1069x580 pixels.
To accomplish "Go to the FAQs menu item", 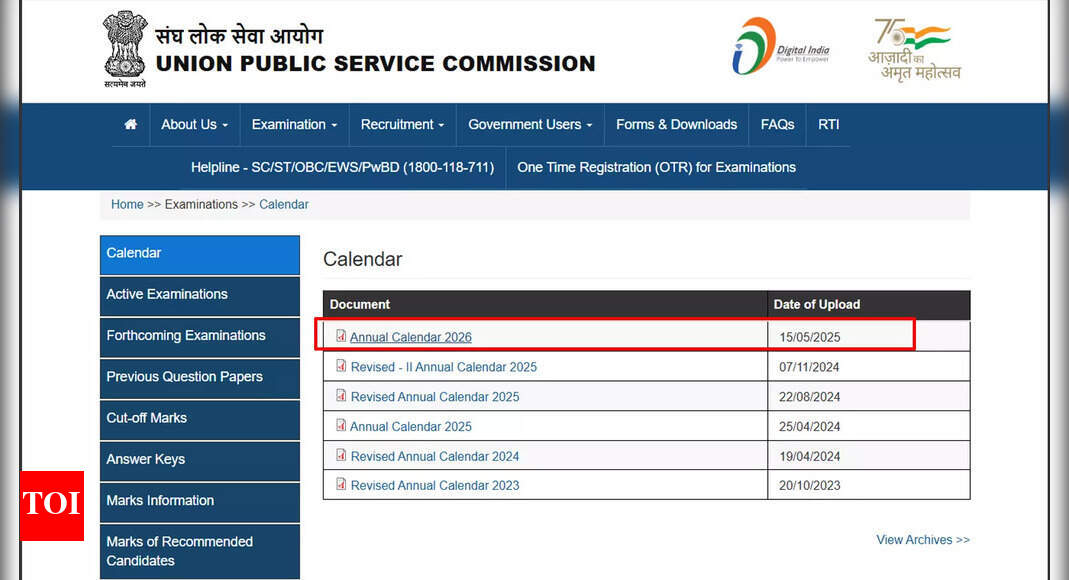I will (777, 125).
